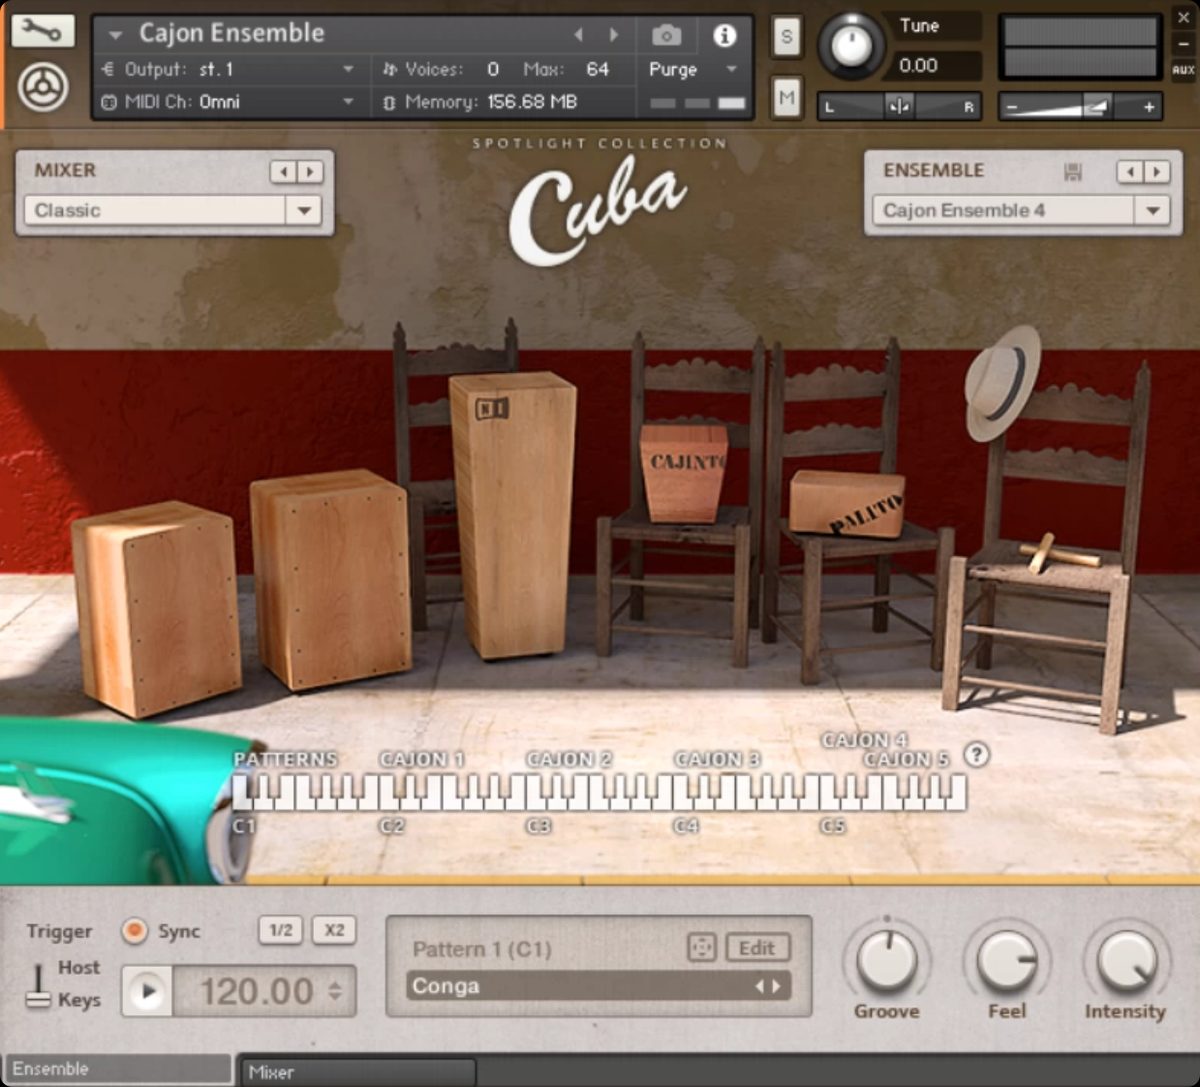The image size is (1200, 1087).
Task: Enable half-time 1/2 button
Action: [281, 930]
